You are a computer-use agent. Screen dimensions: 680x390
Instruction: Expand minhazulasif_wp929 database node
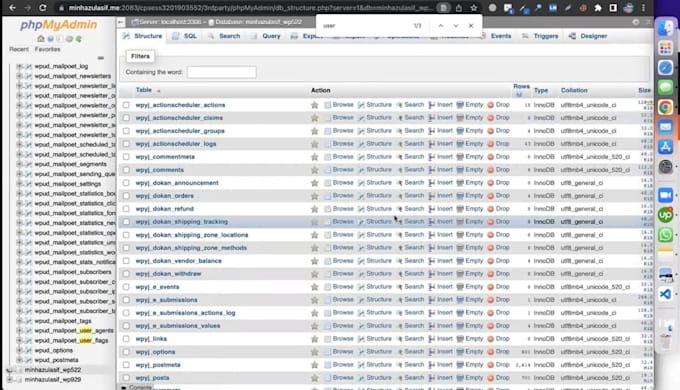(x=10, y=380)
